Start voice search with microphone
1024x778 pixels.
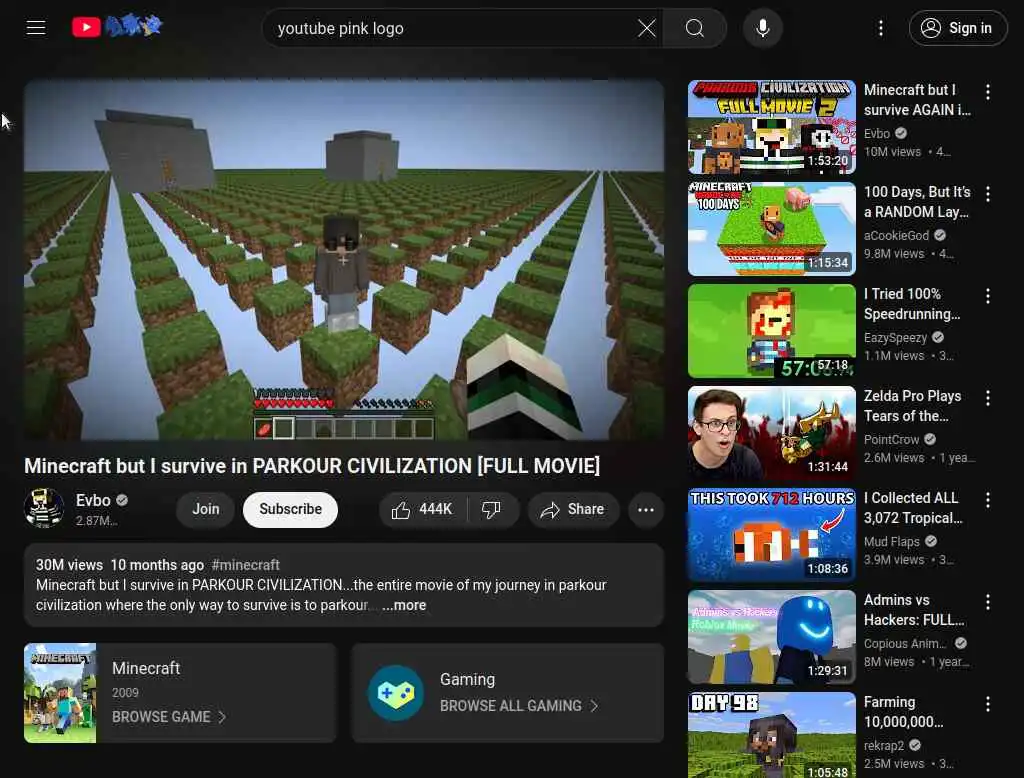[762, 28]
